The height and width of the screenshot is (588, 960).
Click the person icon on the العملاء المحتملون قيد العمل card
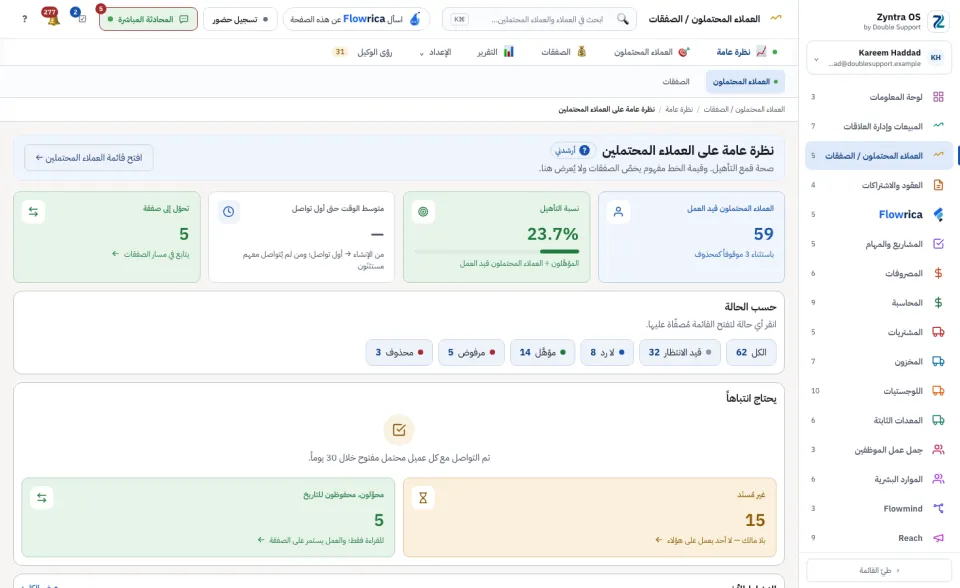618,212
